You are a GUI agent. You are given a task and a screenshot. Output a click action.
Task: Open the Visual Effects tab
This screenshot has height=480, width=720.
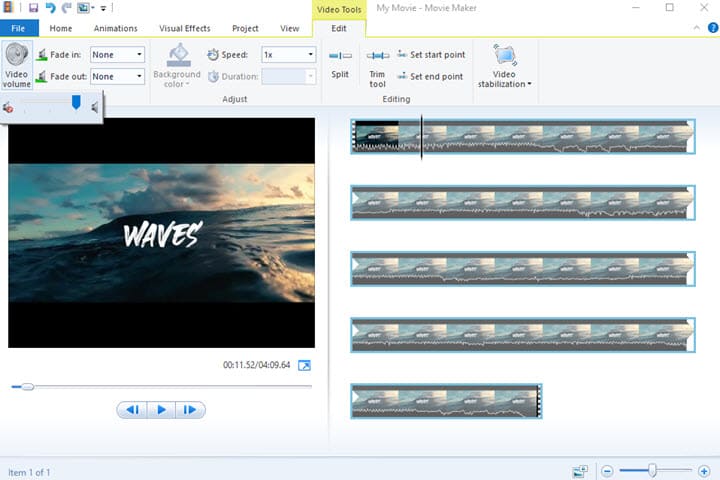coord(185,29)
